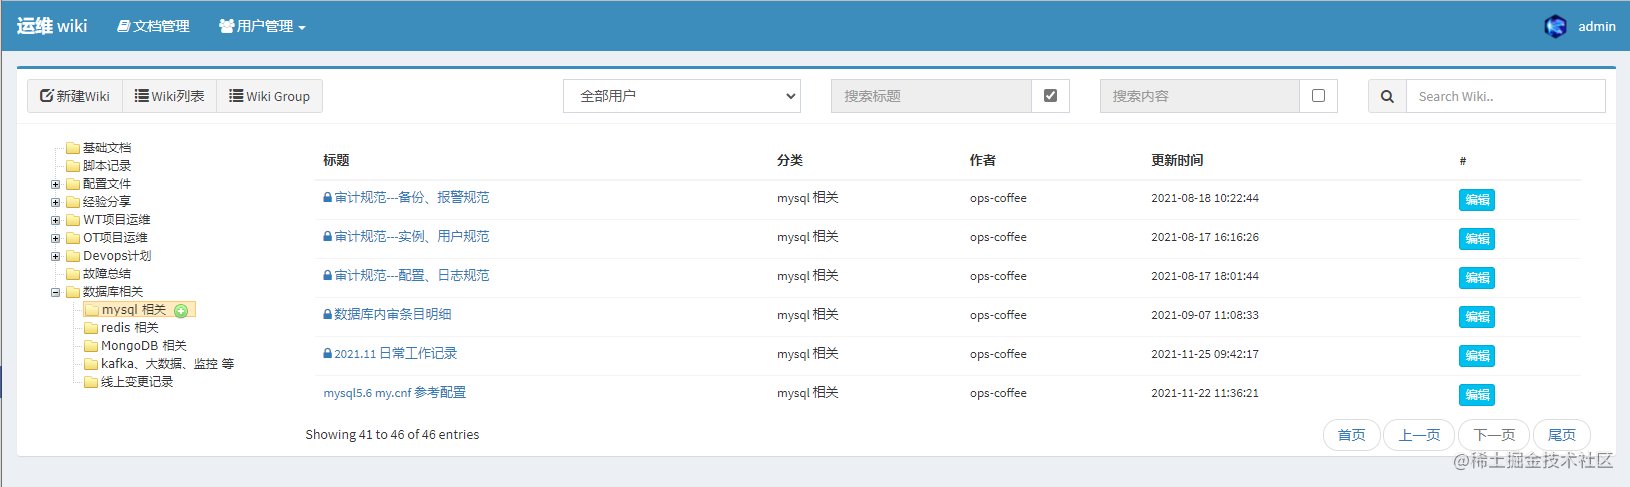The image size is (1630, 487).
Task: Open 审计规范---配置、日志规范 article
Action: pos(412,275)
